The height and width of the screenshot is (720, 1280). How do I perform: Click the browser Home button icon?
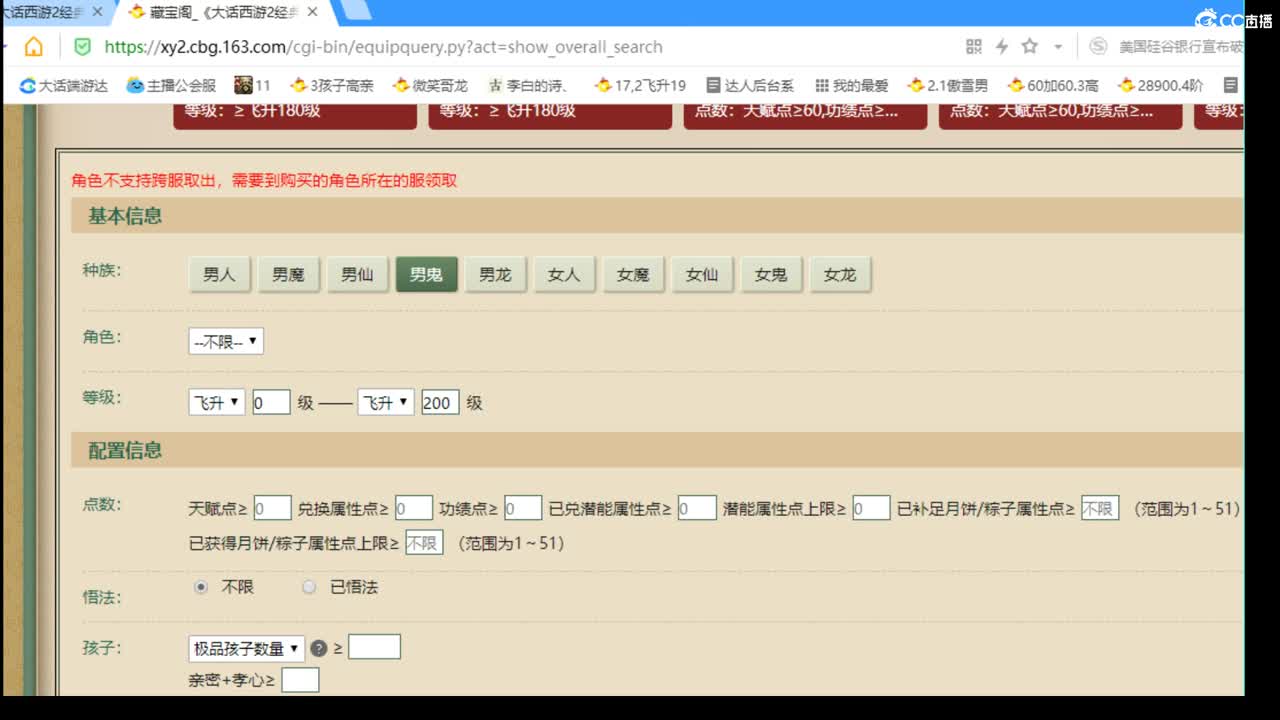point(35,46)
